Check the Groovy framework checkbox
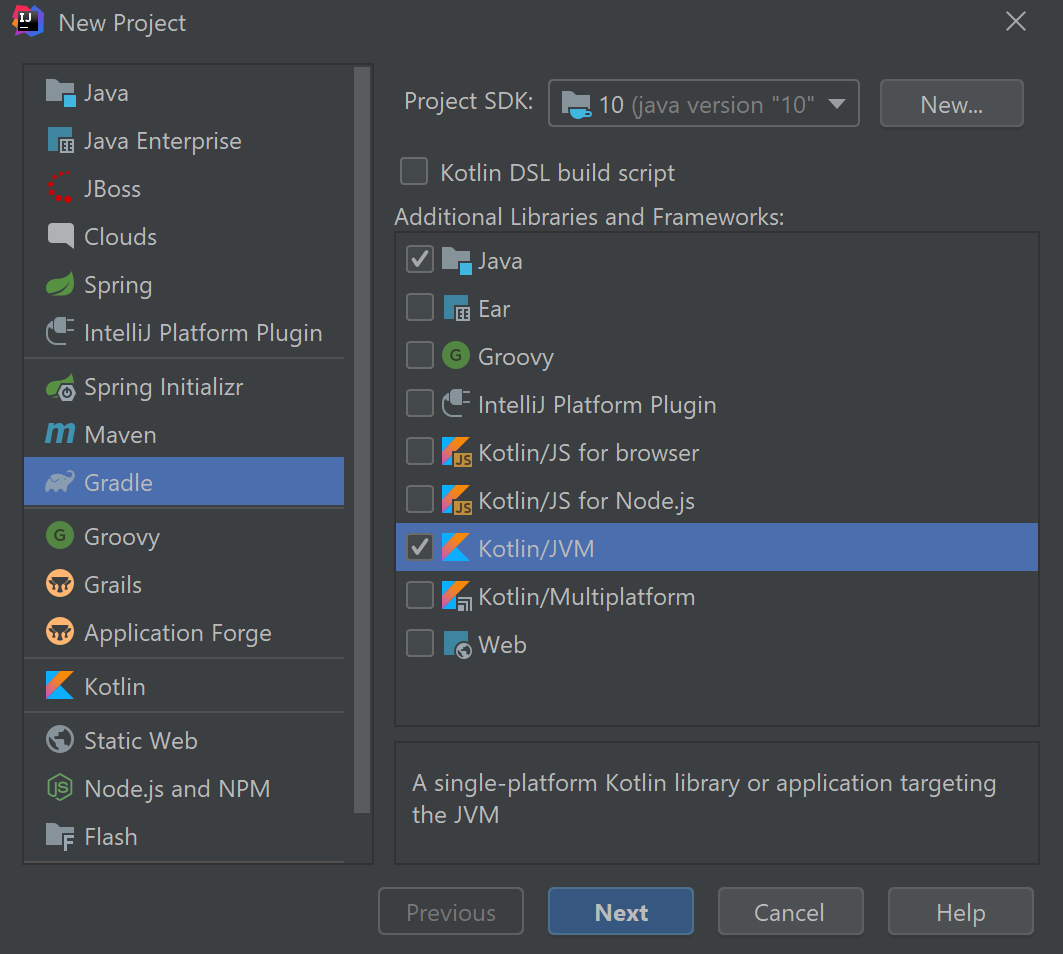 420,356
